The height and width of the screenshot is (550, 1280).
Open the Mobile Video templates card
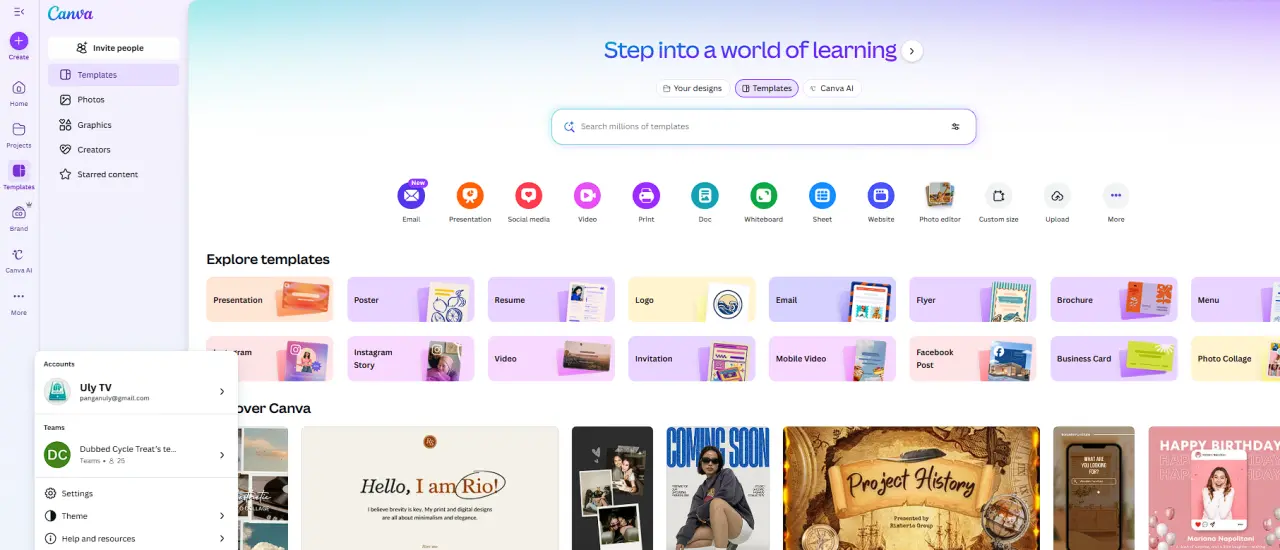pos(833,358)
